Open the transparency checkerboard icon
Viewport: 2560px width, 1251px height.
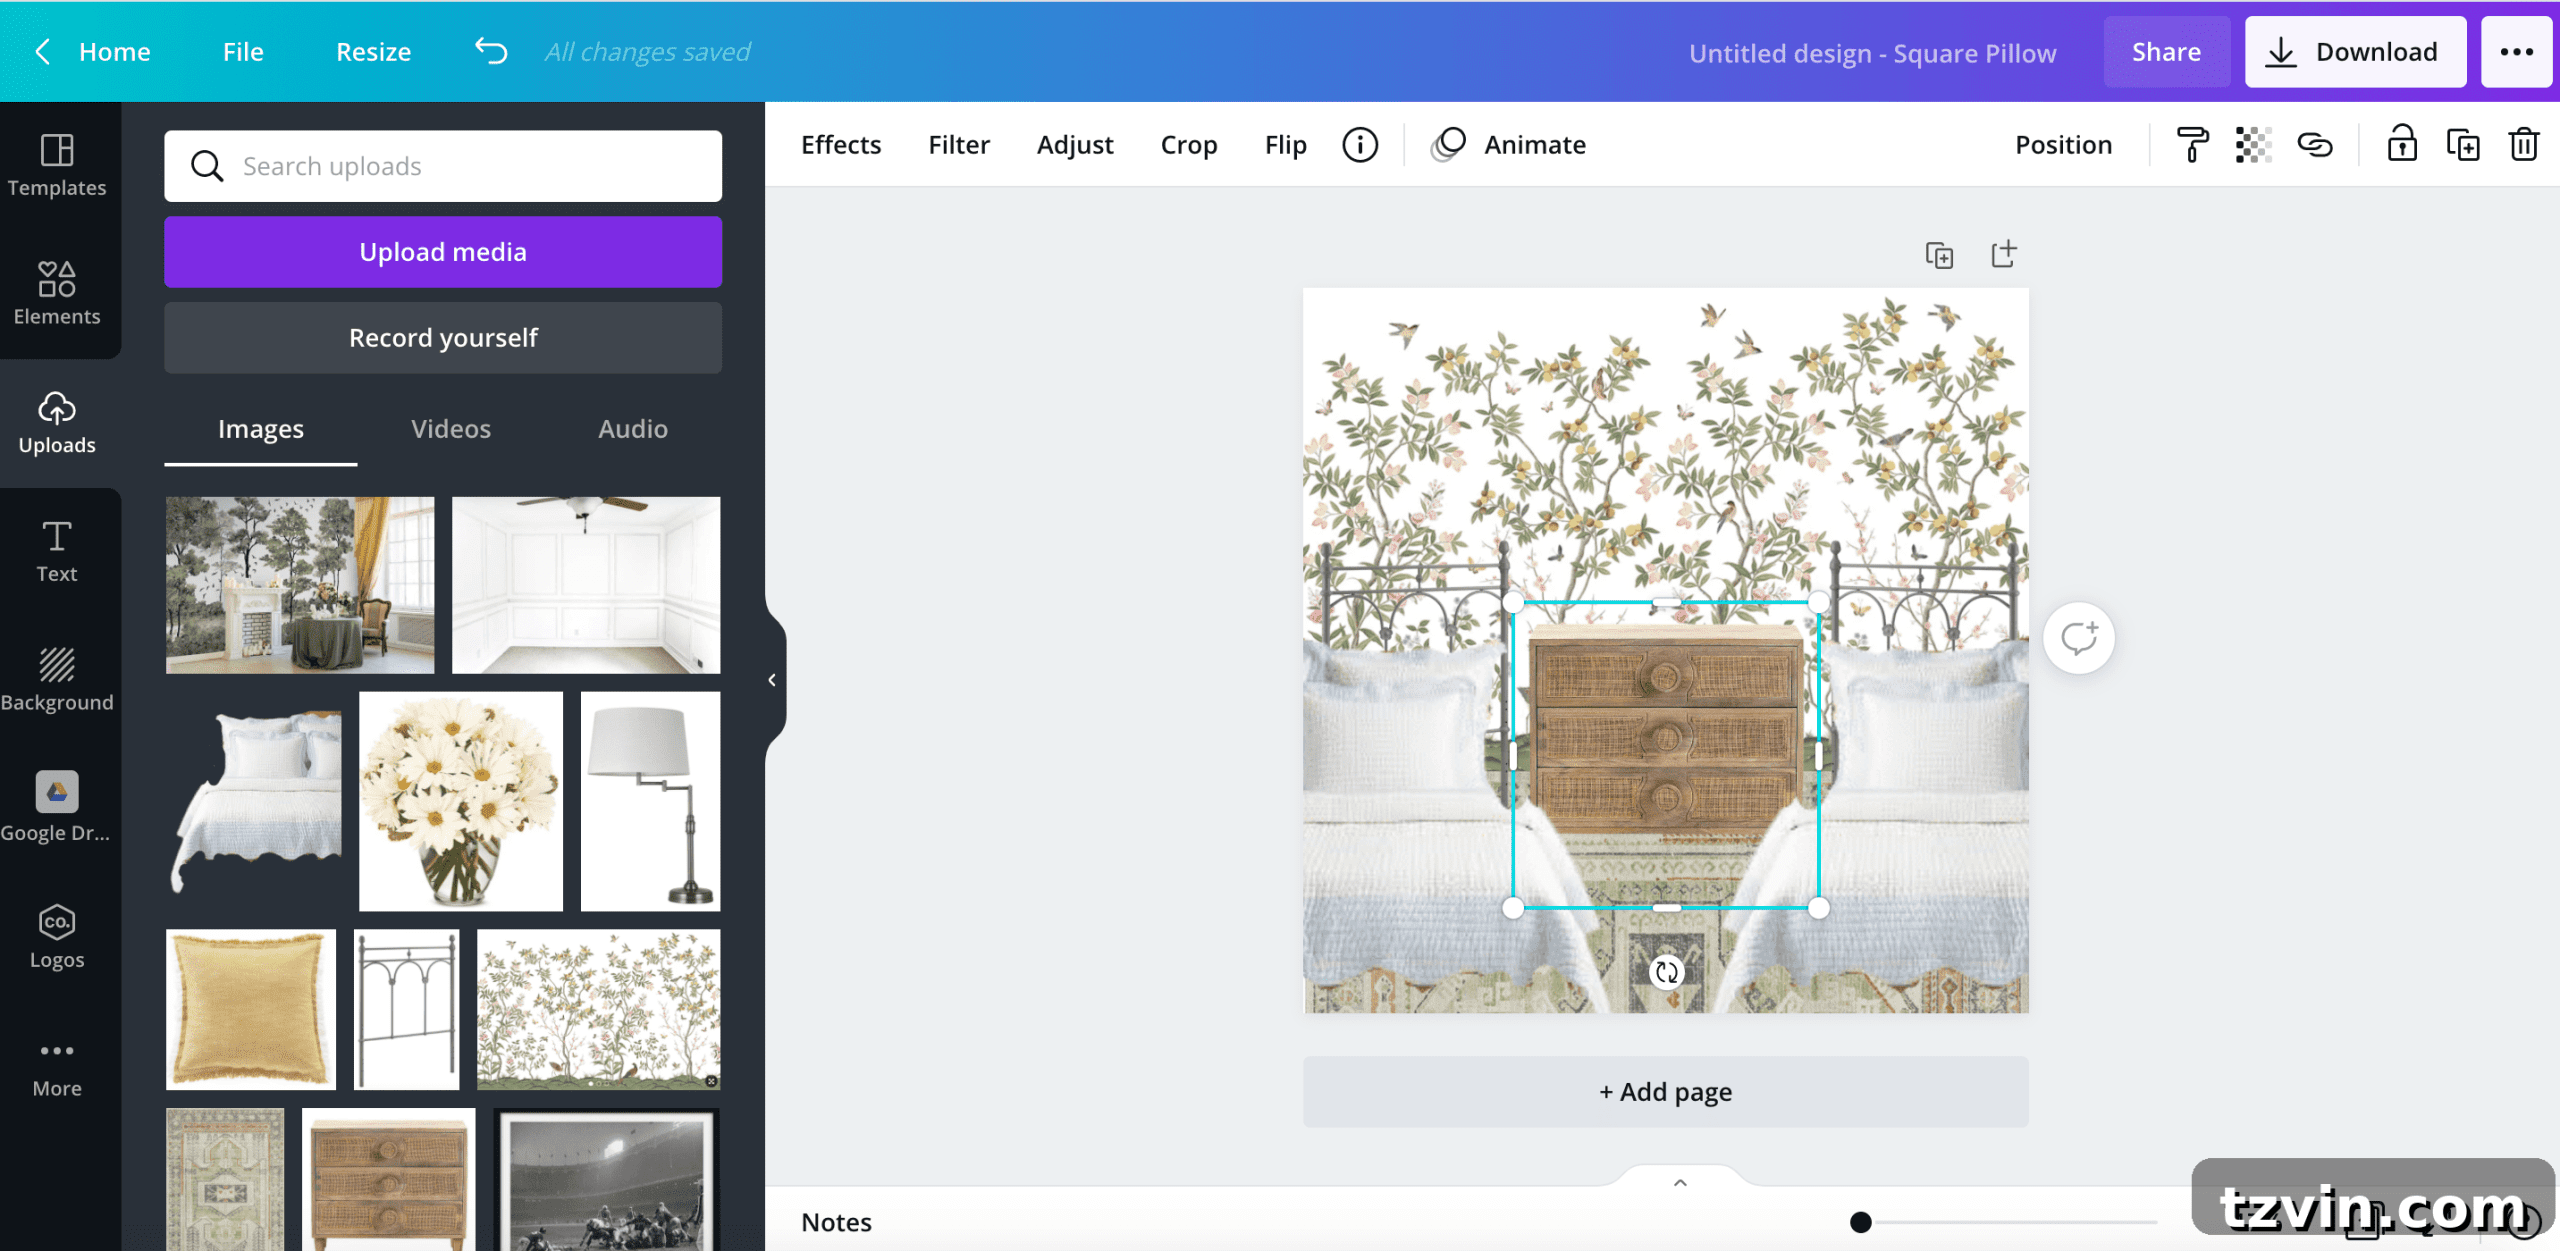(x=2253, y=145)
